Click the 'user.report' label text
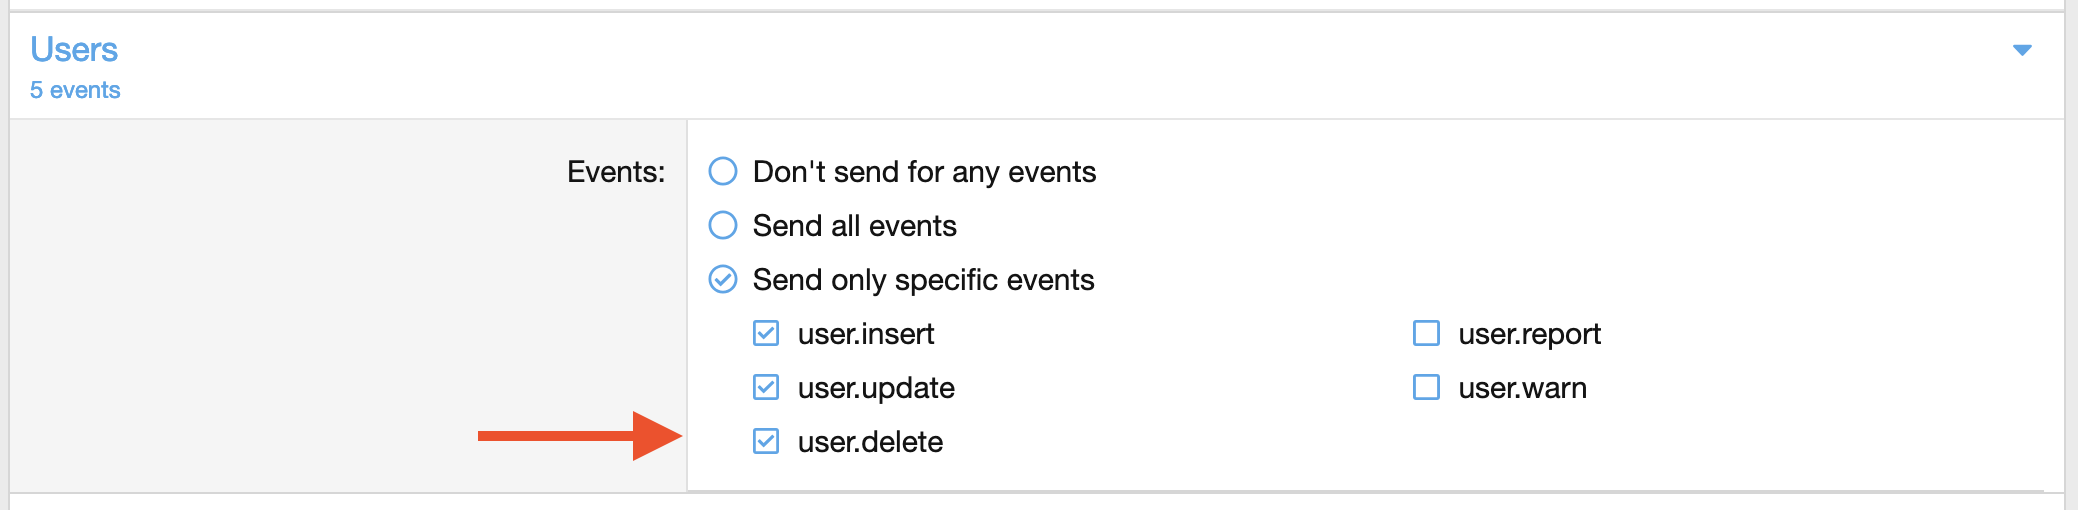The width and height of the screenshot is (2078, 510). tap(1529, 334)
